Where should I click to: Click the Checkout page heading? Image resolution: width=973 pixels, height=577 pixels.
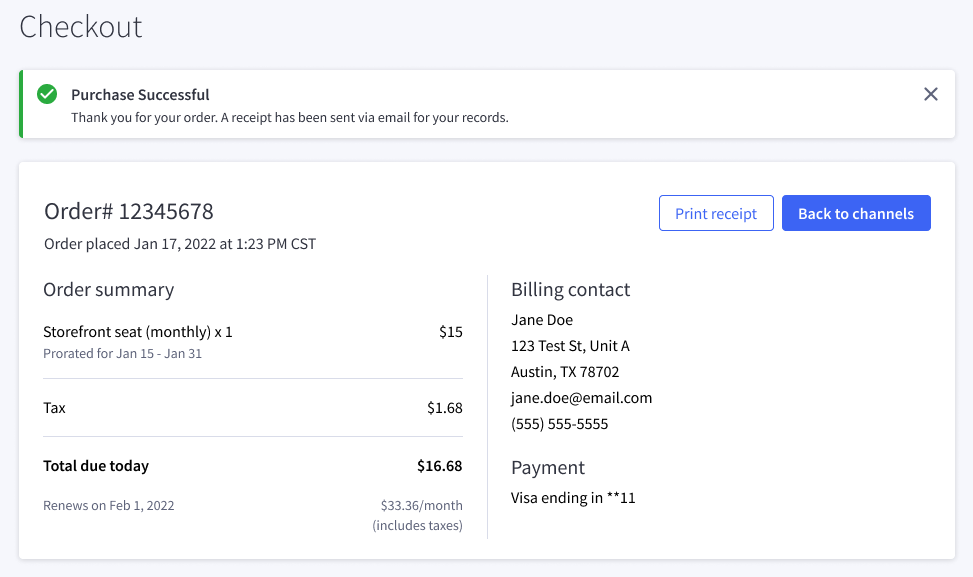[81, 26]
